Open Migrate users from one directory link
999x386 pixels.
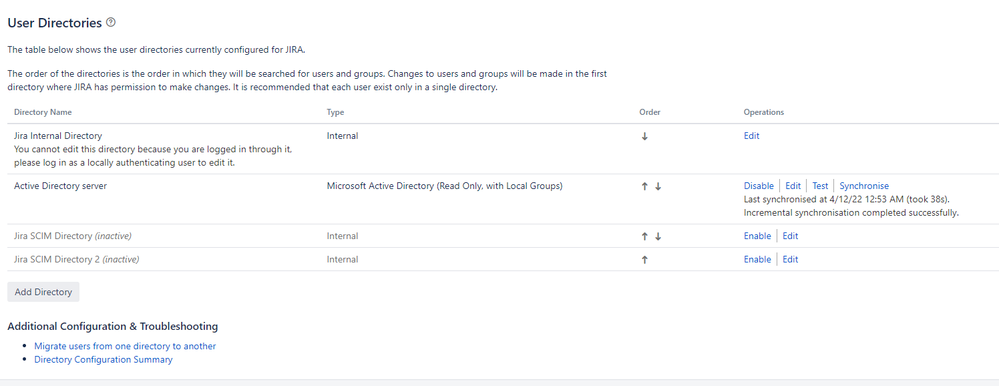point(125,347)
